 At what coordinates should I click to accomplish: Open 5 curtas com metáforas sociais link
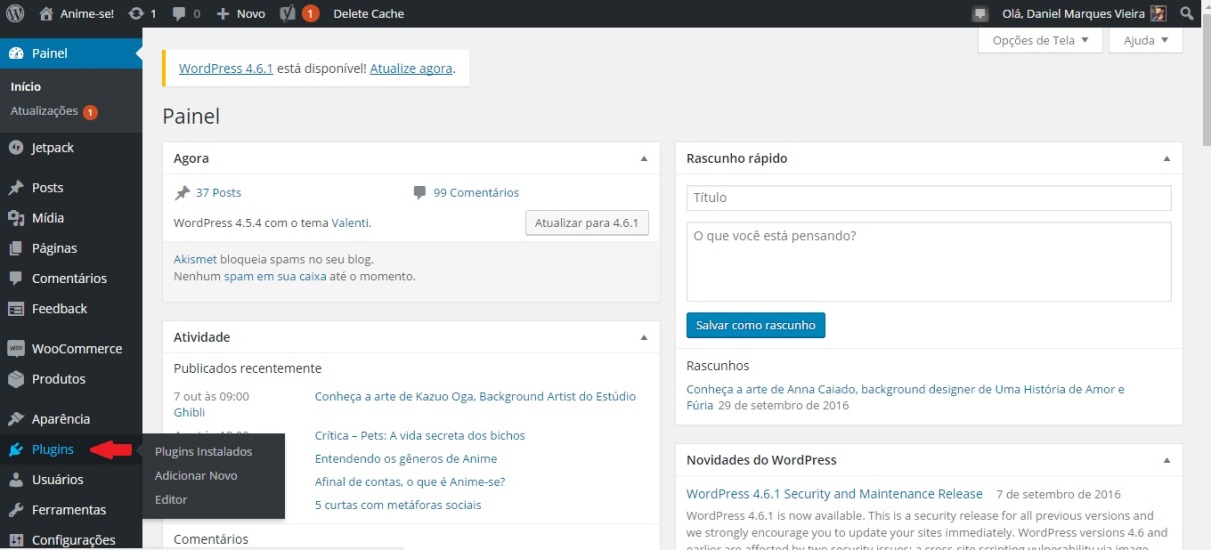pos(398,505)
